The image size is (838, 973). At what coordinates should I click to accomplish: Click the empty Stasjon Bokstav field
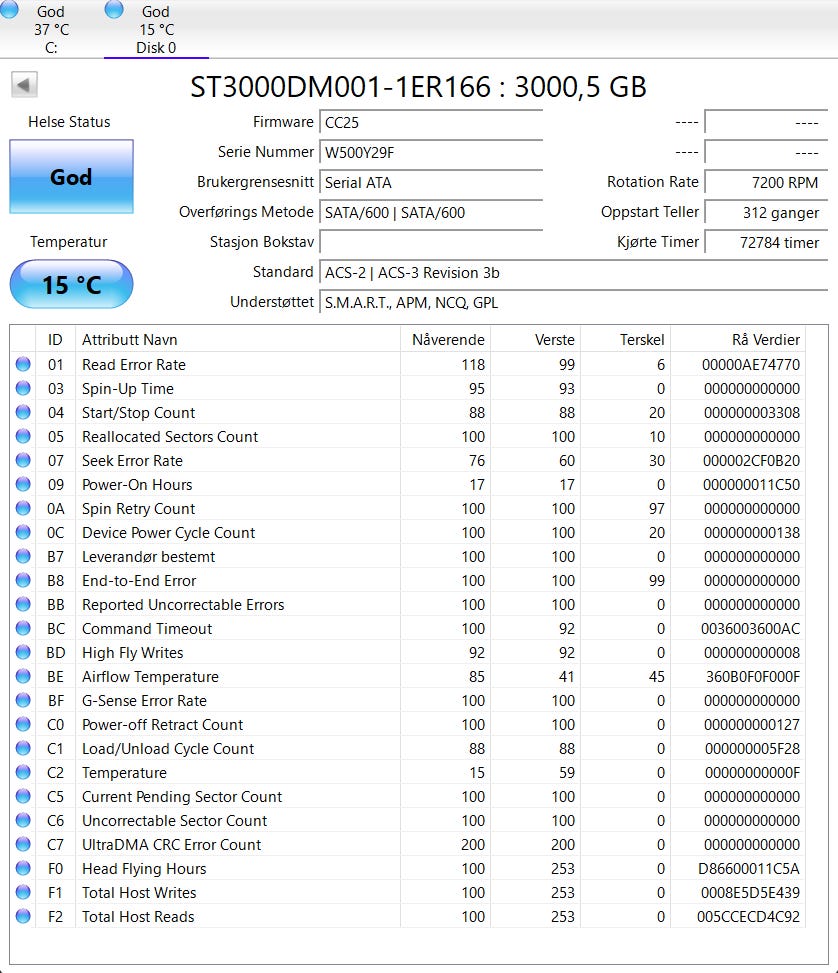click(431, 242)
